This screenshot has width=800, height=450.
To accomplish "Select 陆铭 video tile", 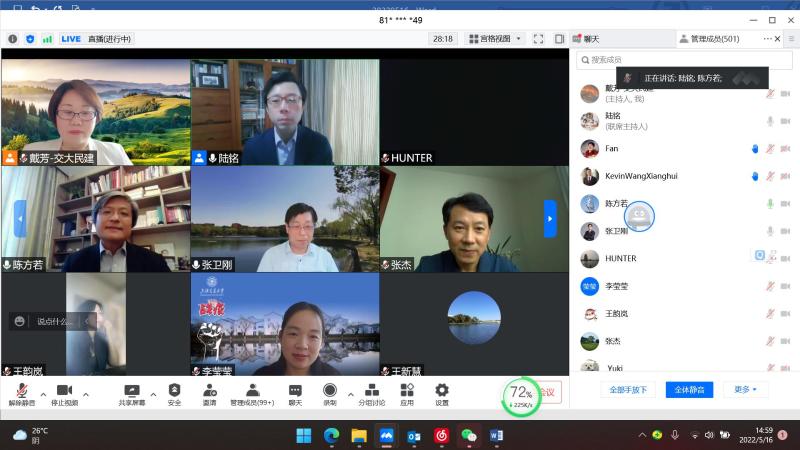I will click(x=285, y=112).
